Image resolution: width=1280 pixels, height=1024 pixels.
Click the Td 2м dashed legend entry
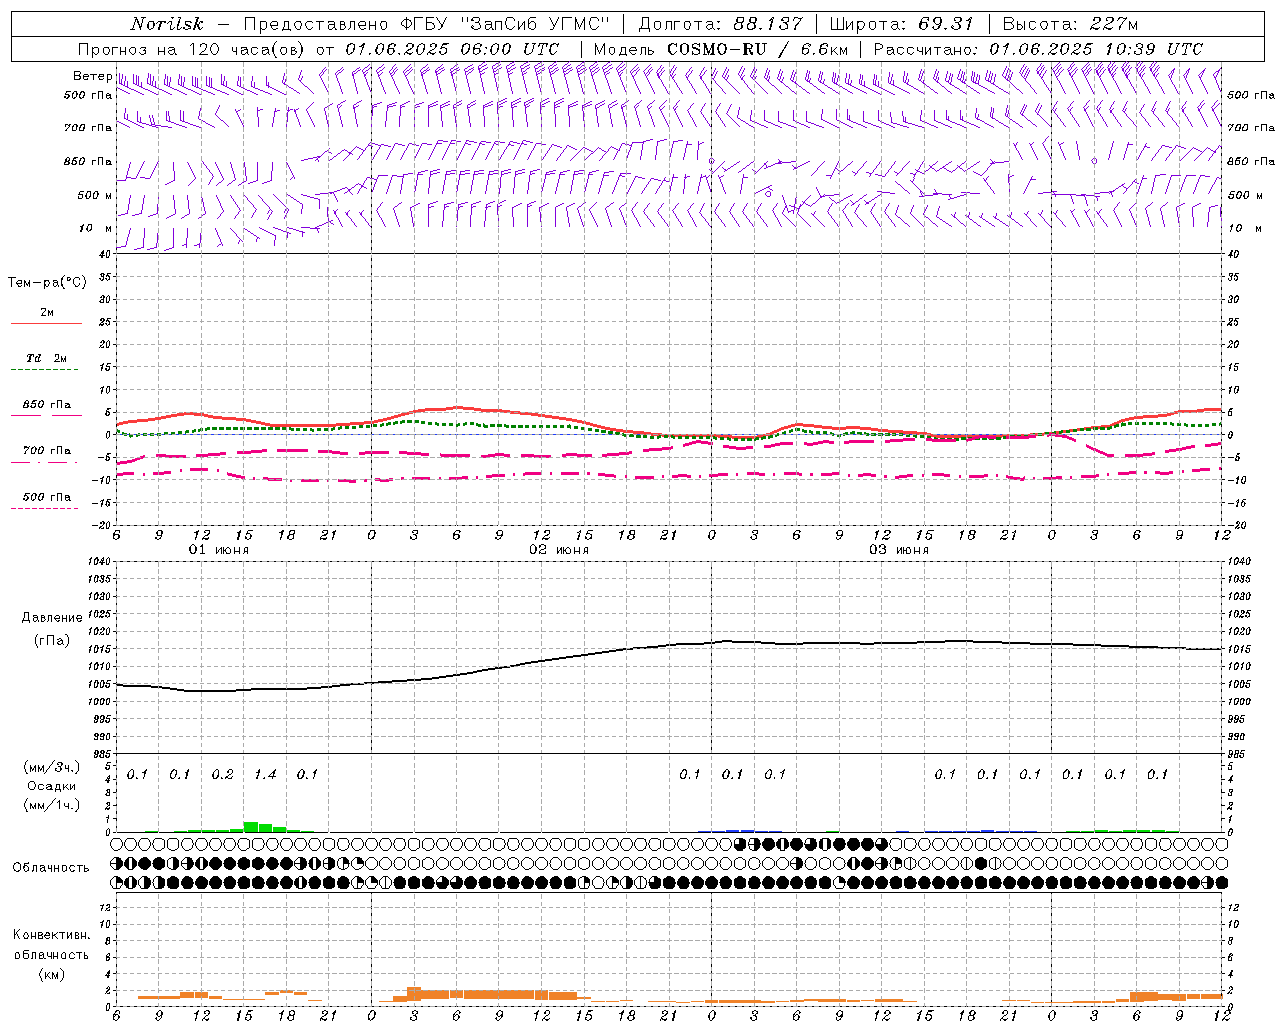click(x=46, y=358)
